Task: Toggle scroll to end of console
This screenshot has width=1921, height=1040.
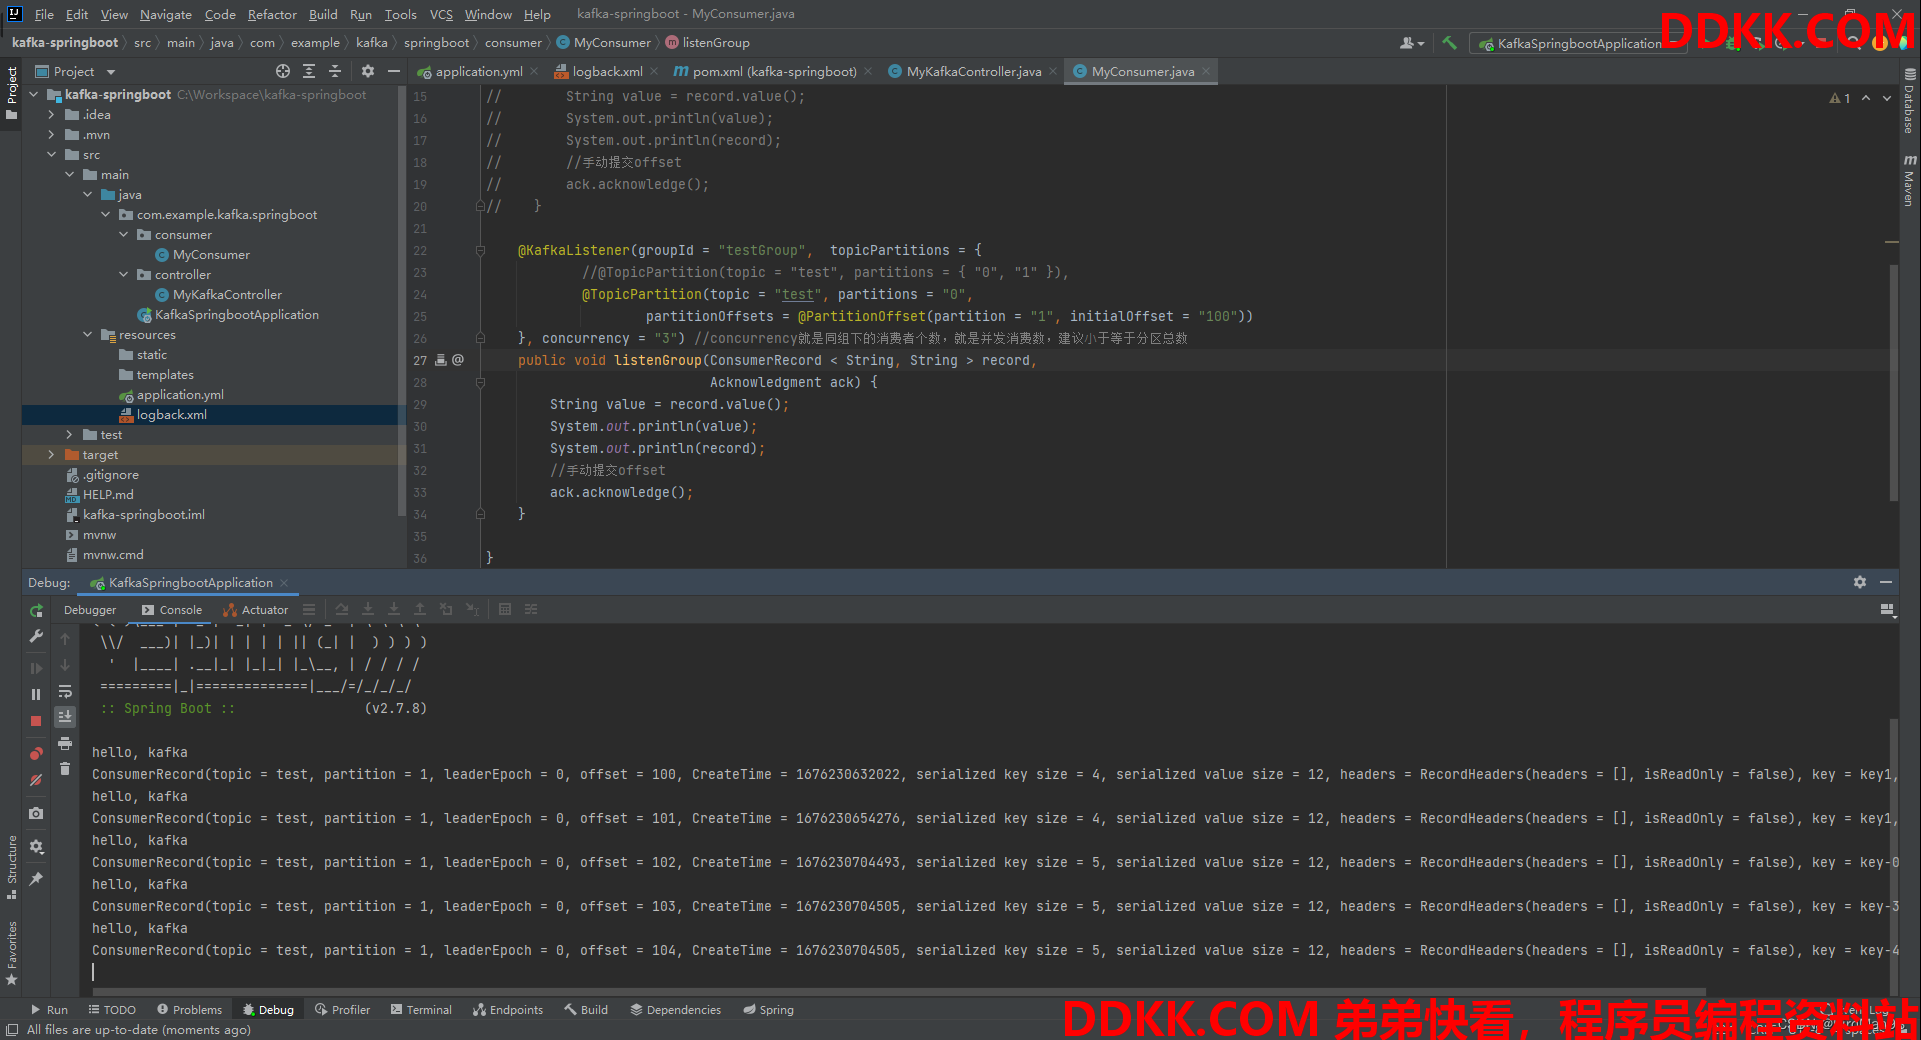Action: click(65, 716)
